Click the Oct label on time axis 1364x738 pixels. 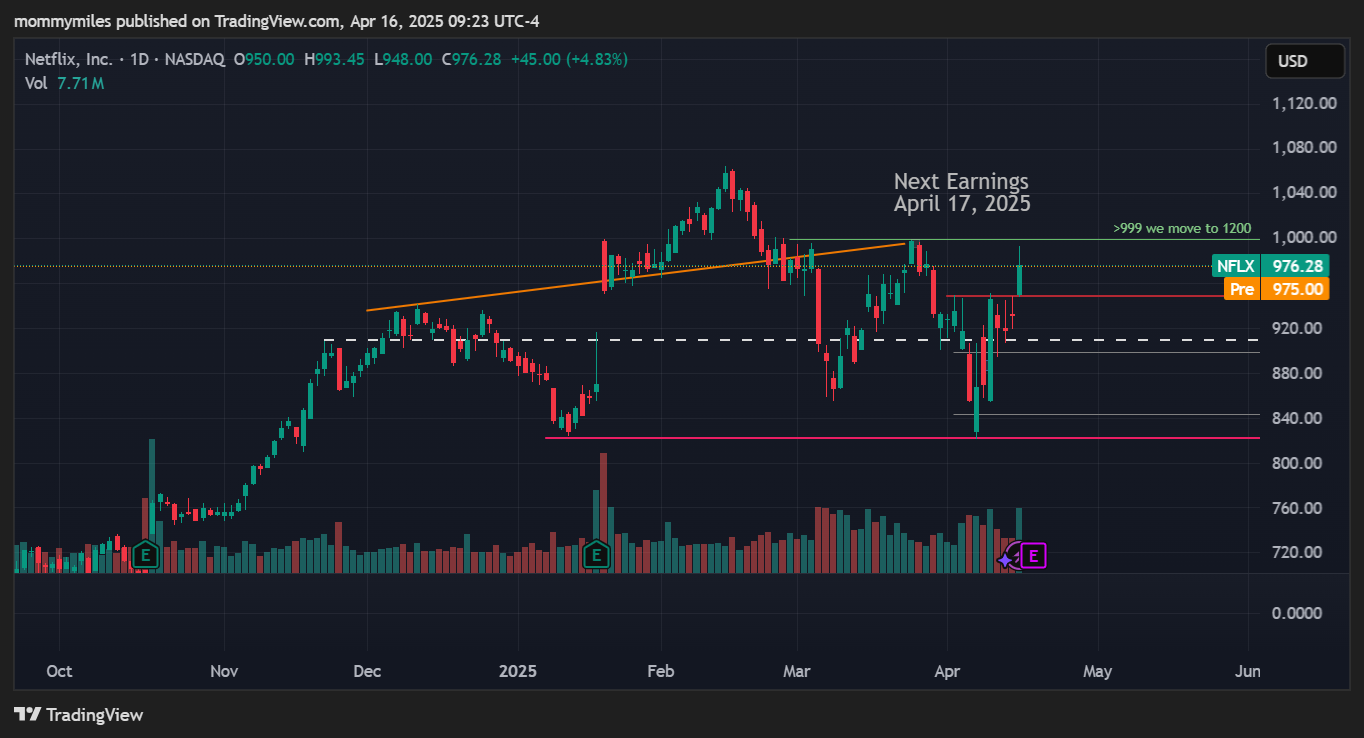[x=59, y=671]
